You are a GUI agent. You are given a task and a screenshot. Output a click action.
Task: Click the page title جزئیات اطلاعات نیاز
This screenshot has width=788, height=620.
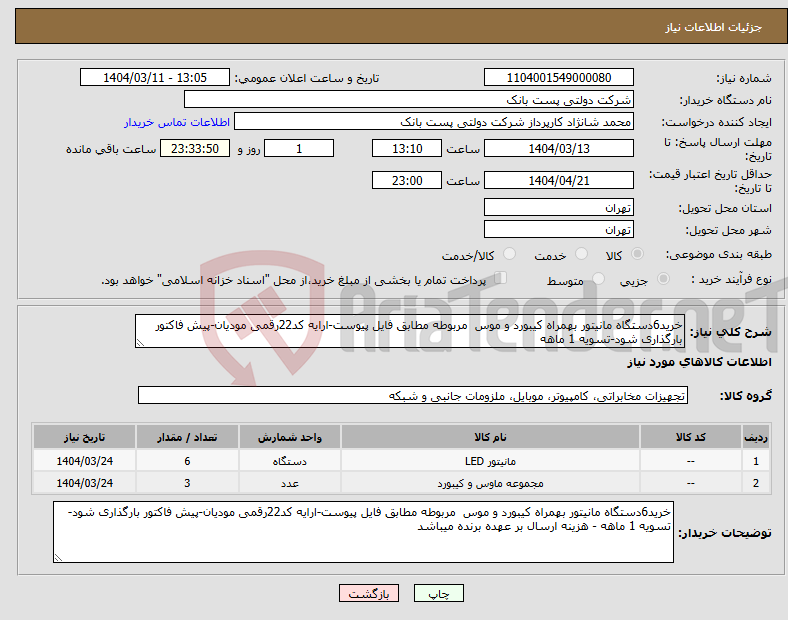pos(714,27)
